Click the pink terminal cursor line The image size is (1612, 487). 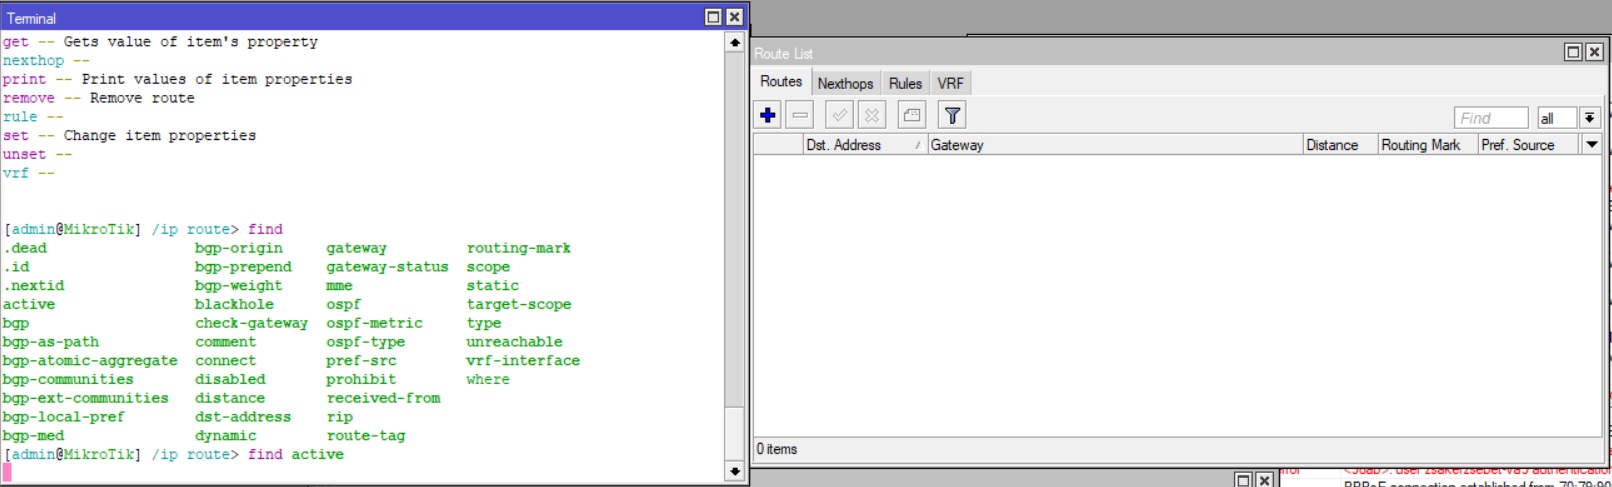(x=7, y=473)
